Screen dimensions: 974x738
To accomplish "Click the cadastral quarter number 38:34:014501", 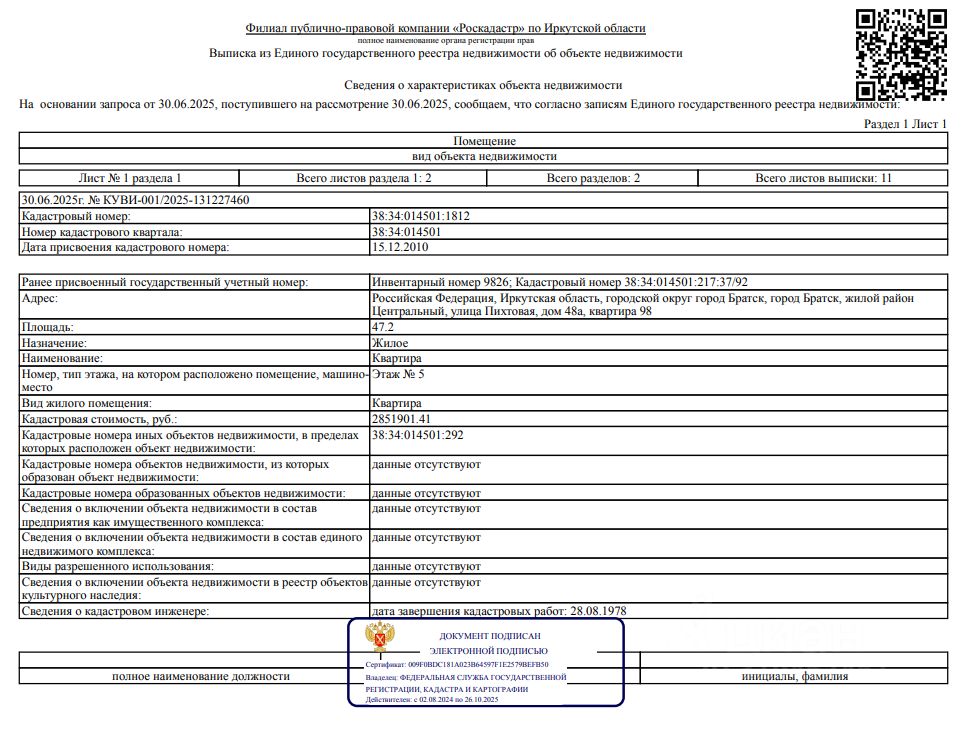I will pos(406,232).
